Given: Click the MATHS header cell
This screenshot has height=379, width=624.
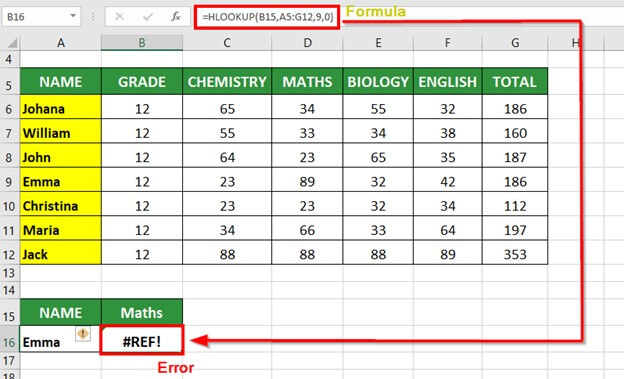Looking at the screenshot, I should click(307, 82).
